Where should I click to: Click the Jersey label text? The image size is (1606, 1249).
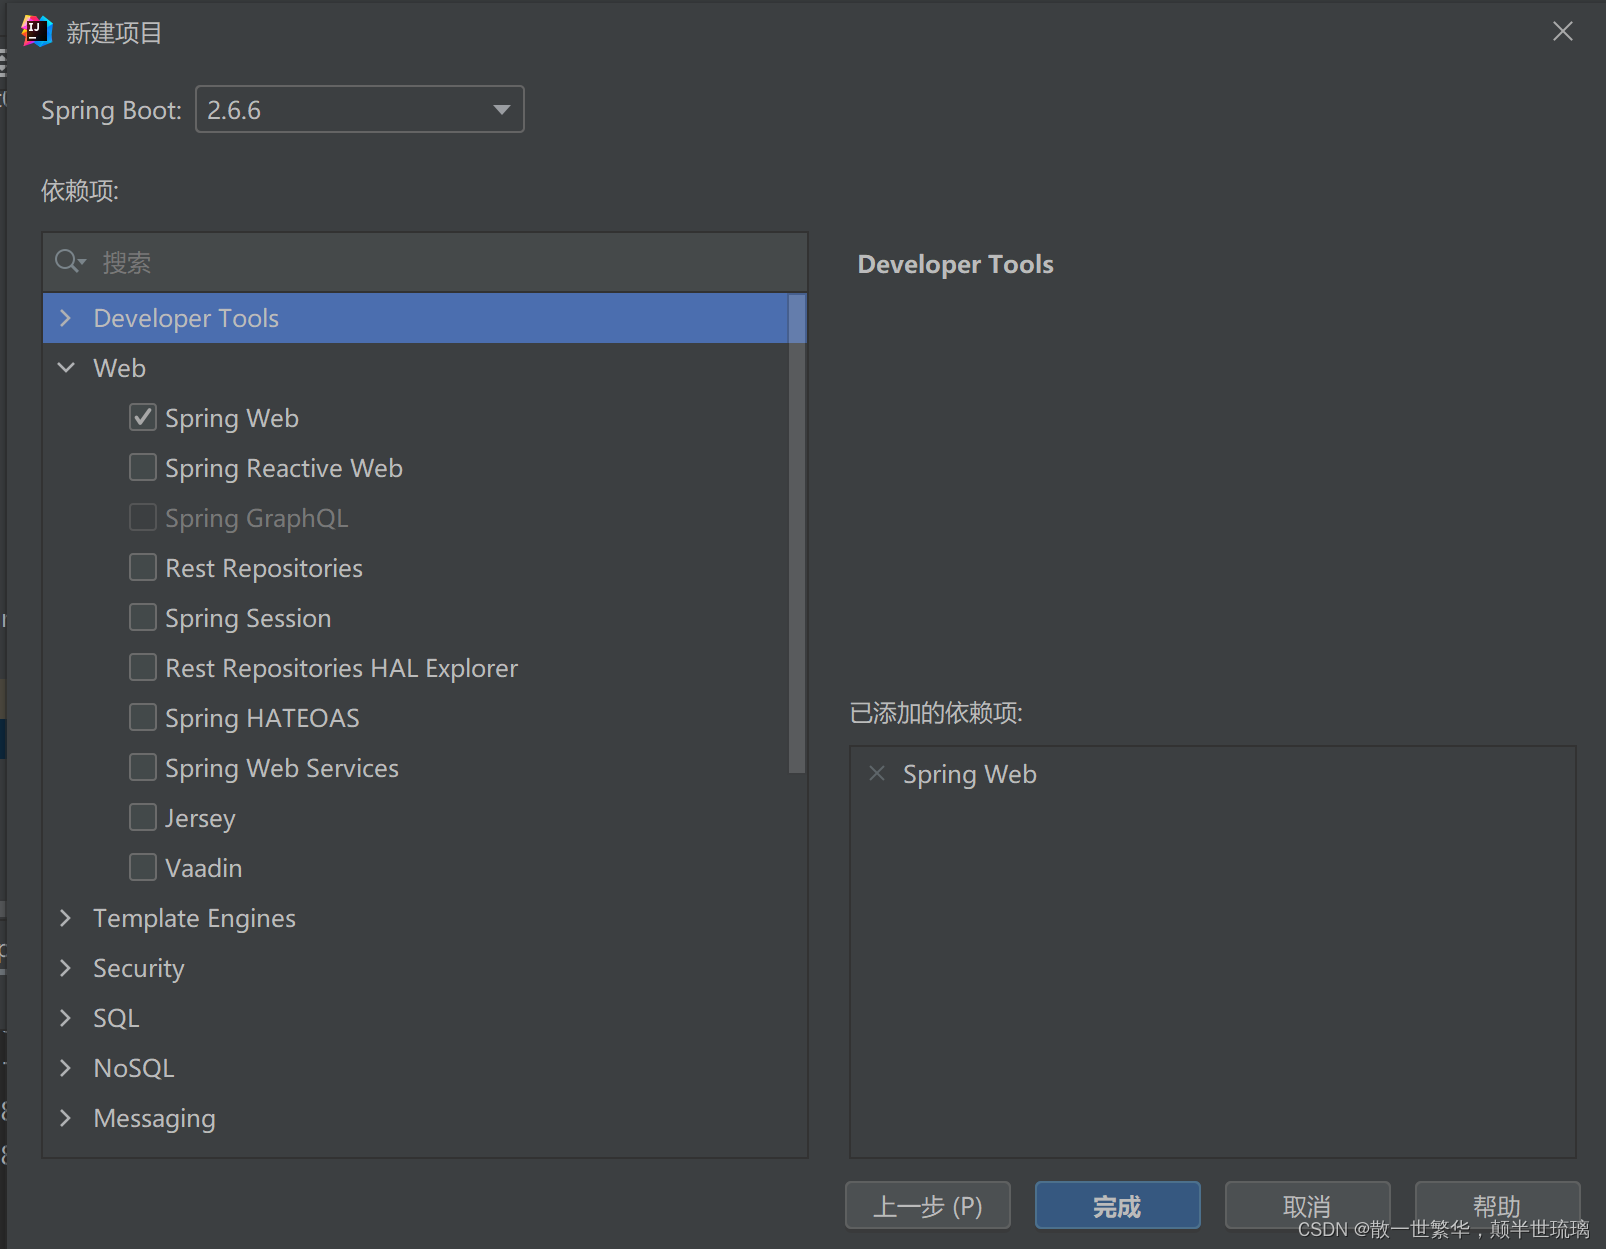pyautogui.click(x=200, y=818)
